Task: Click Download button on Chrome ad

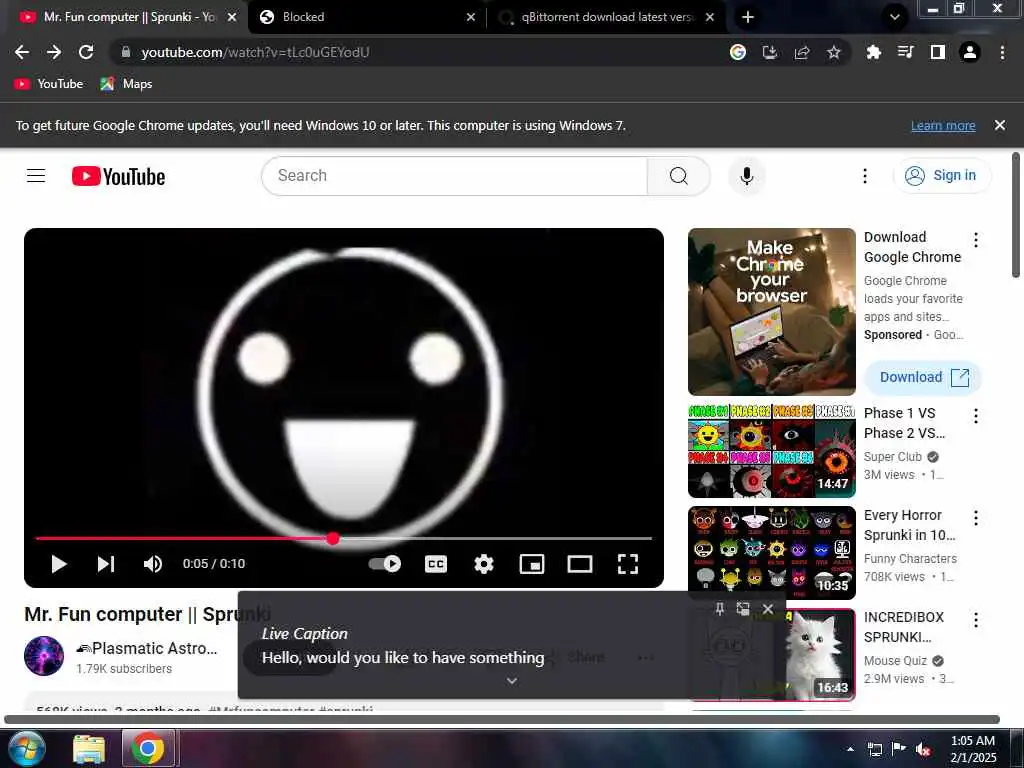Action: 923,377
